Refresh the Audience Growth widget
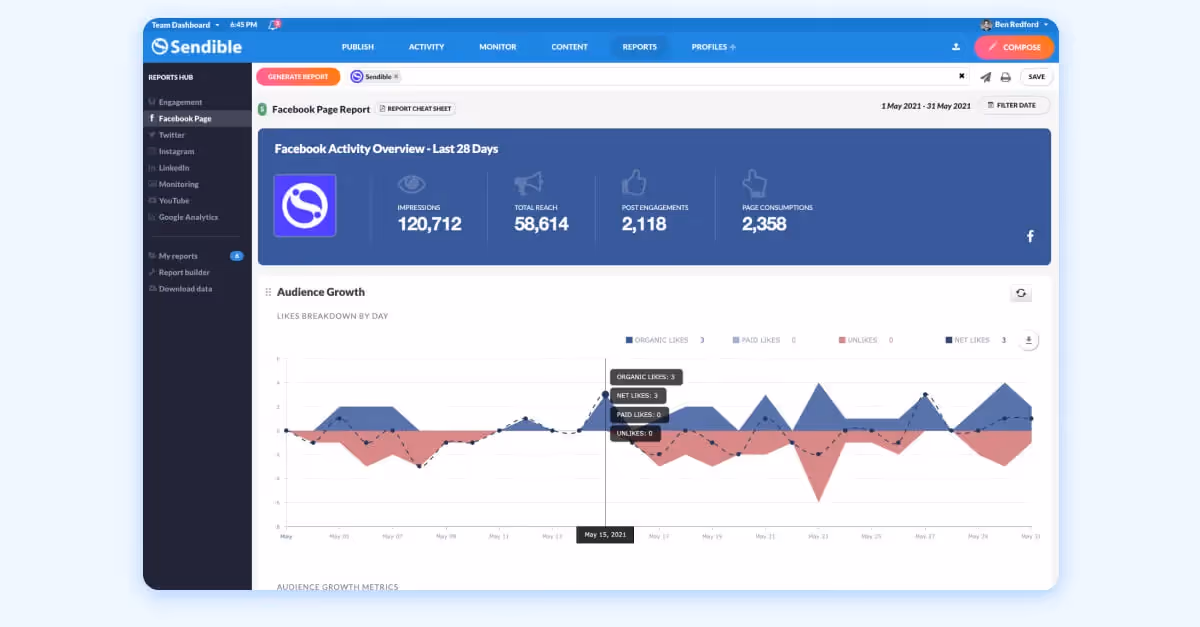Image resolution: width=1200 pixels, height=627 pixels. pos(1021,293)
